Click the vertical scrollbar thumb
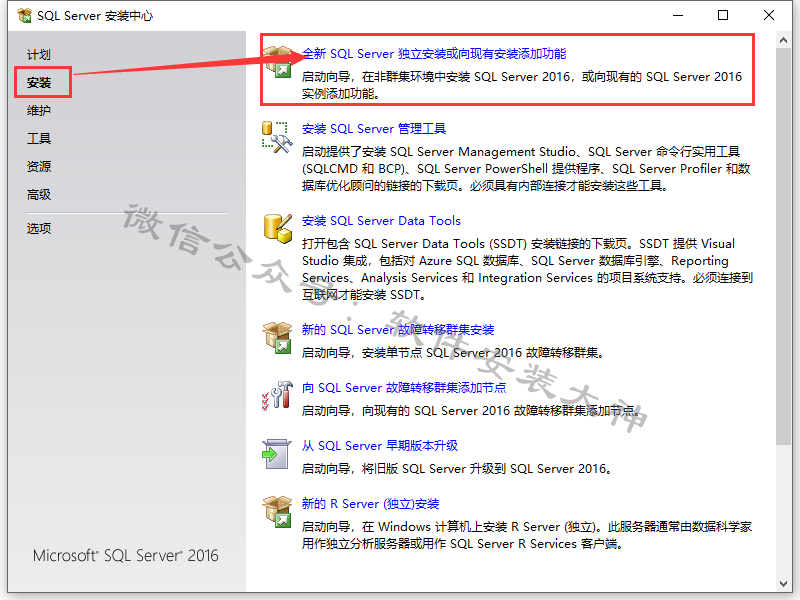Image resolution: width=800 pixels, height=600 pixels. pos(784,246)
